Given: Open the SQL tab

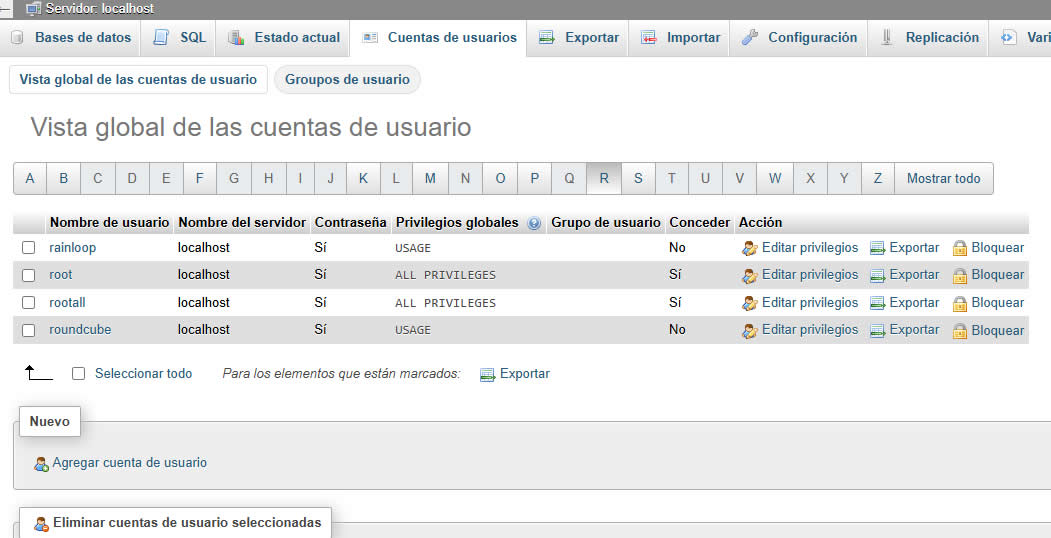Looking at the screenshot, I should click(181, 38).
